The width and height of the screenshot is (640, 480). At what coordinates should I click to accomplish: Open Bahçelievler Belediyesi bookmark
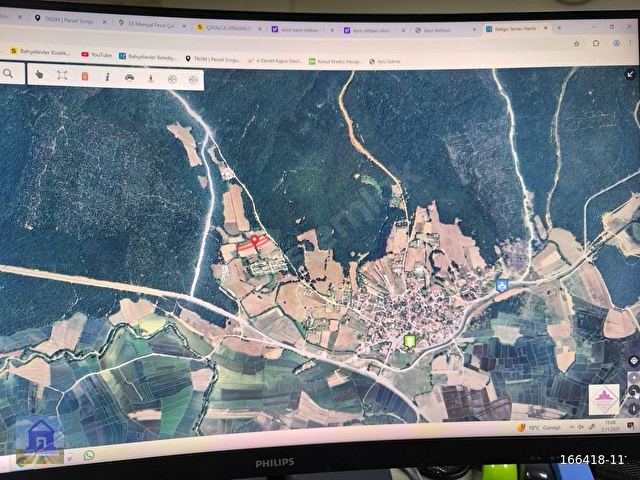pyautogui.click(x=148, y=57)
